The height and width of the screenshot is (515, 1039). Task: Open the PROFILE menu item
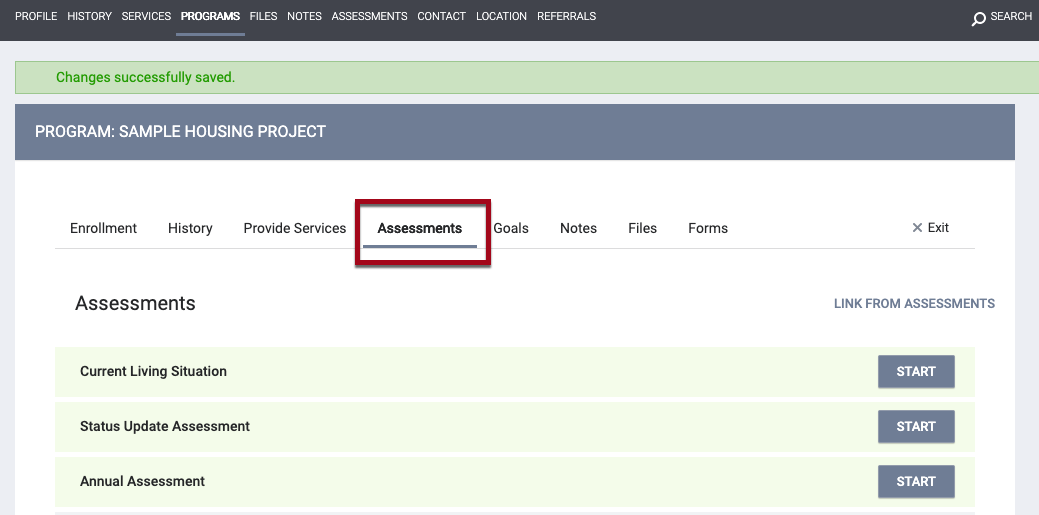tap(36, 16)
